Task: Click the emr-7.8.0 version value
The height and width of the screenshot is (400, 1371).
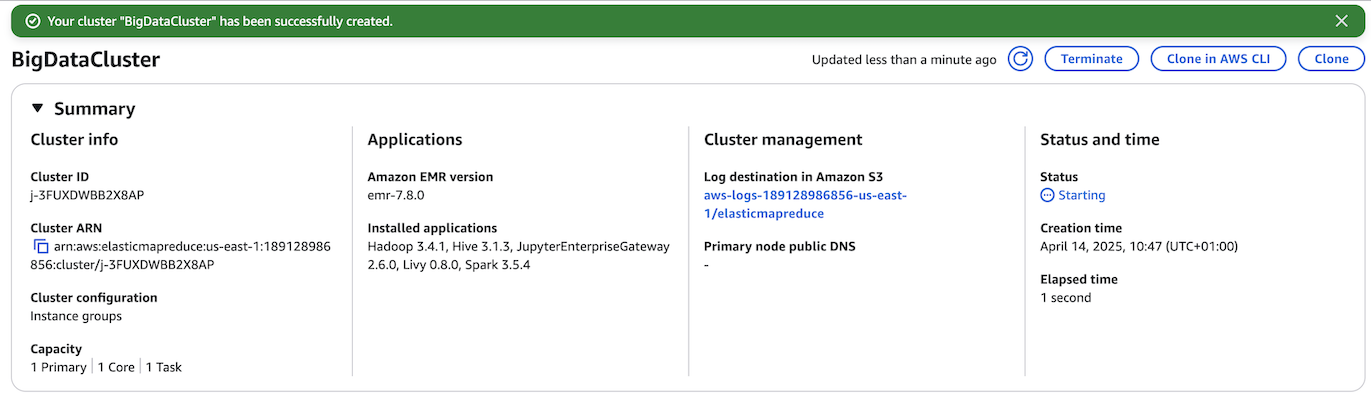Action: pyautogui.click(x=396, y=195)
